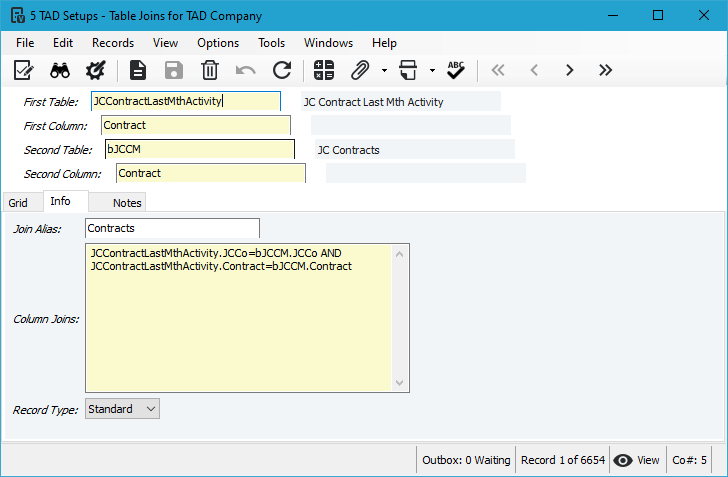The height and width of the screenshot is (477, 728).
Task: Click the Column Joins scrollbar up arrow
Action: pos(399,254)
